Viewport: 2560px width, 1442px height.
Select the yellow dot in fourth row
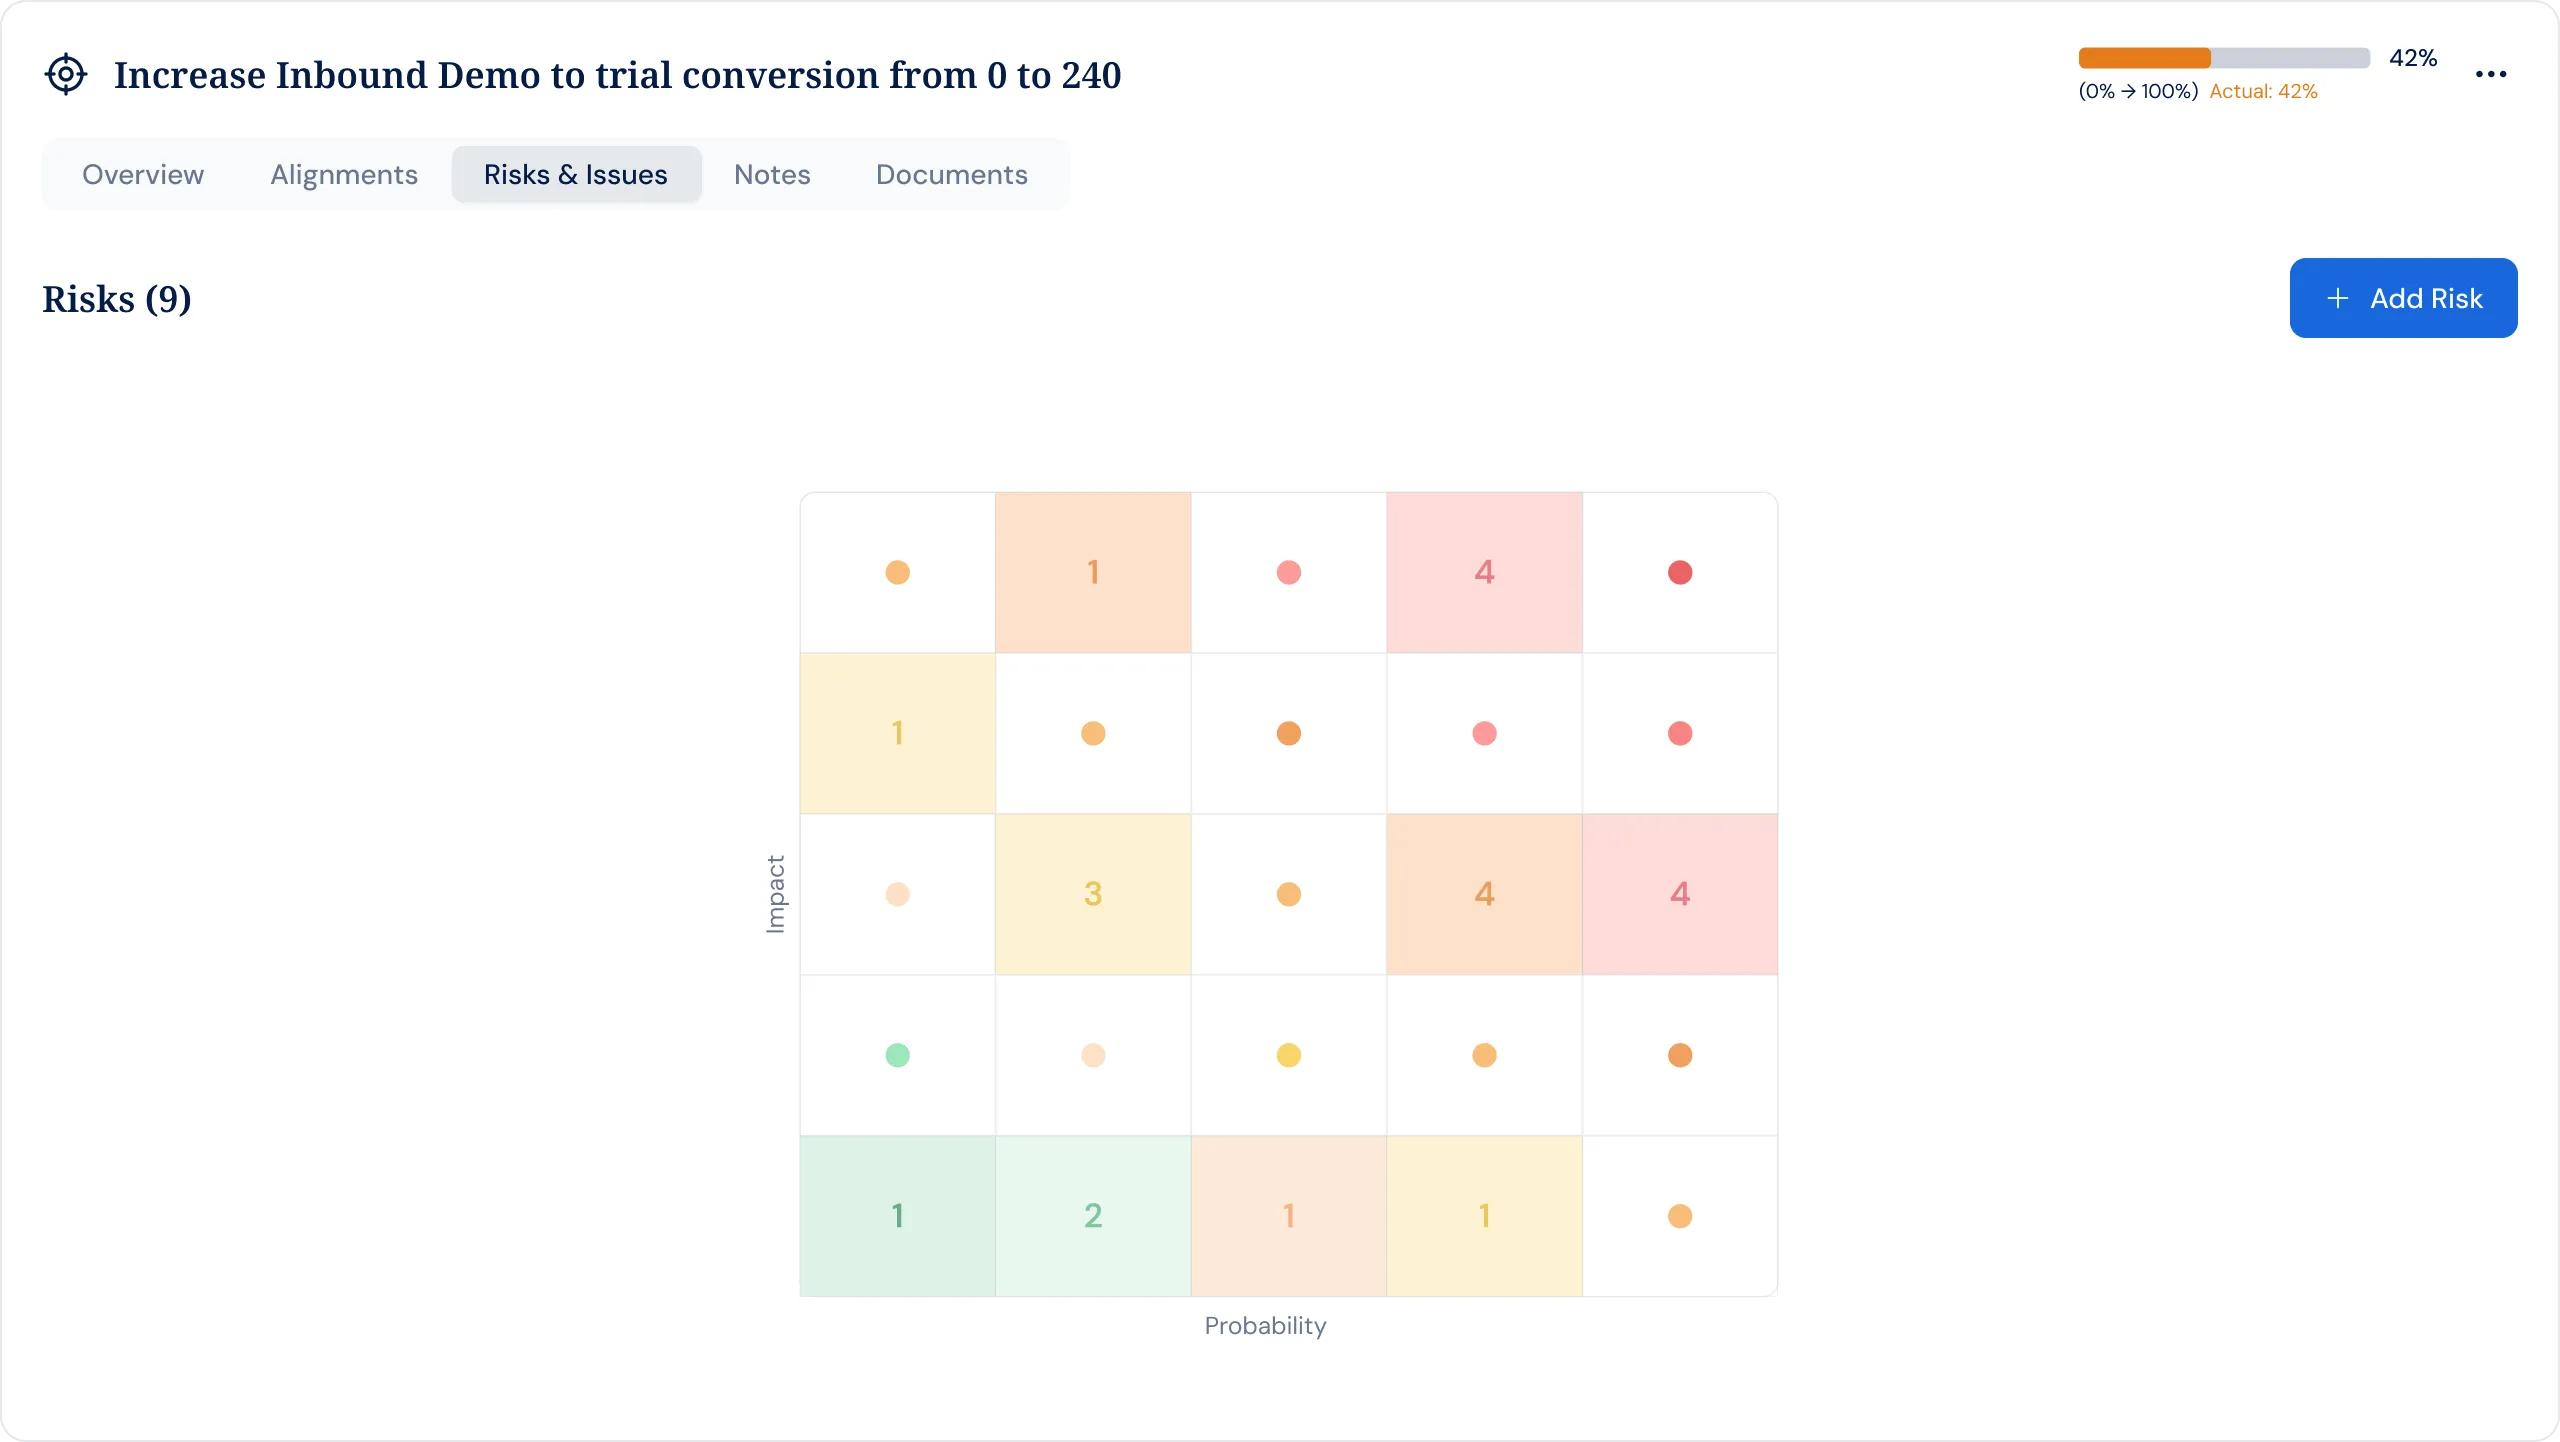[x=1288, y=1055]
